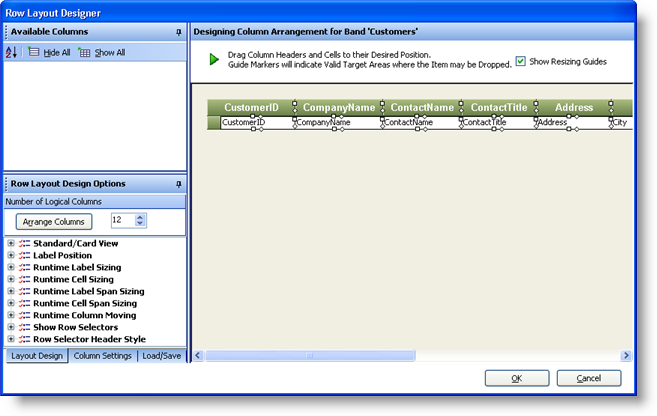Viewport: 657px width, 416px height.
Task: Cancel the Row Layout Designer dialog
Action: click(589, 379)
